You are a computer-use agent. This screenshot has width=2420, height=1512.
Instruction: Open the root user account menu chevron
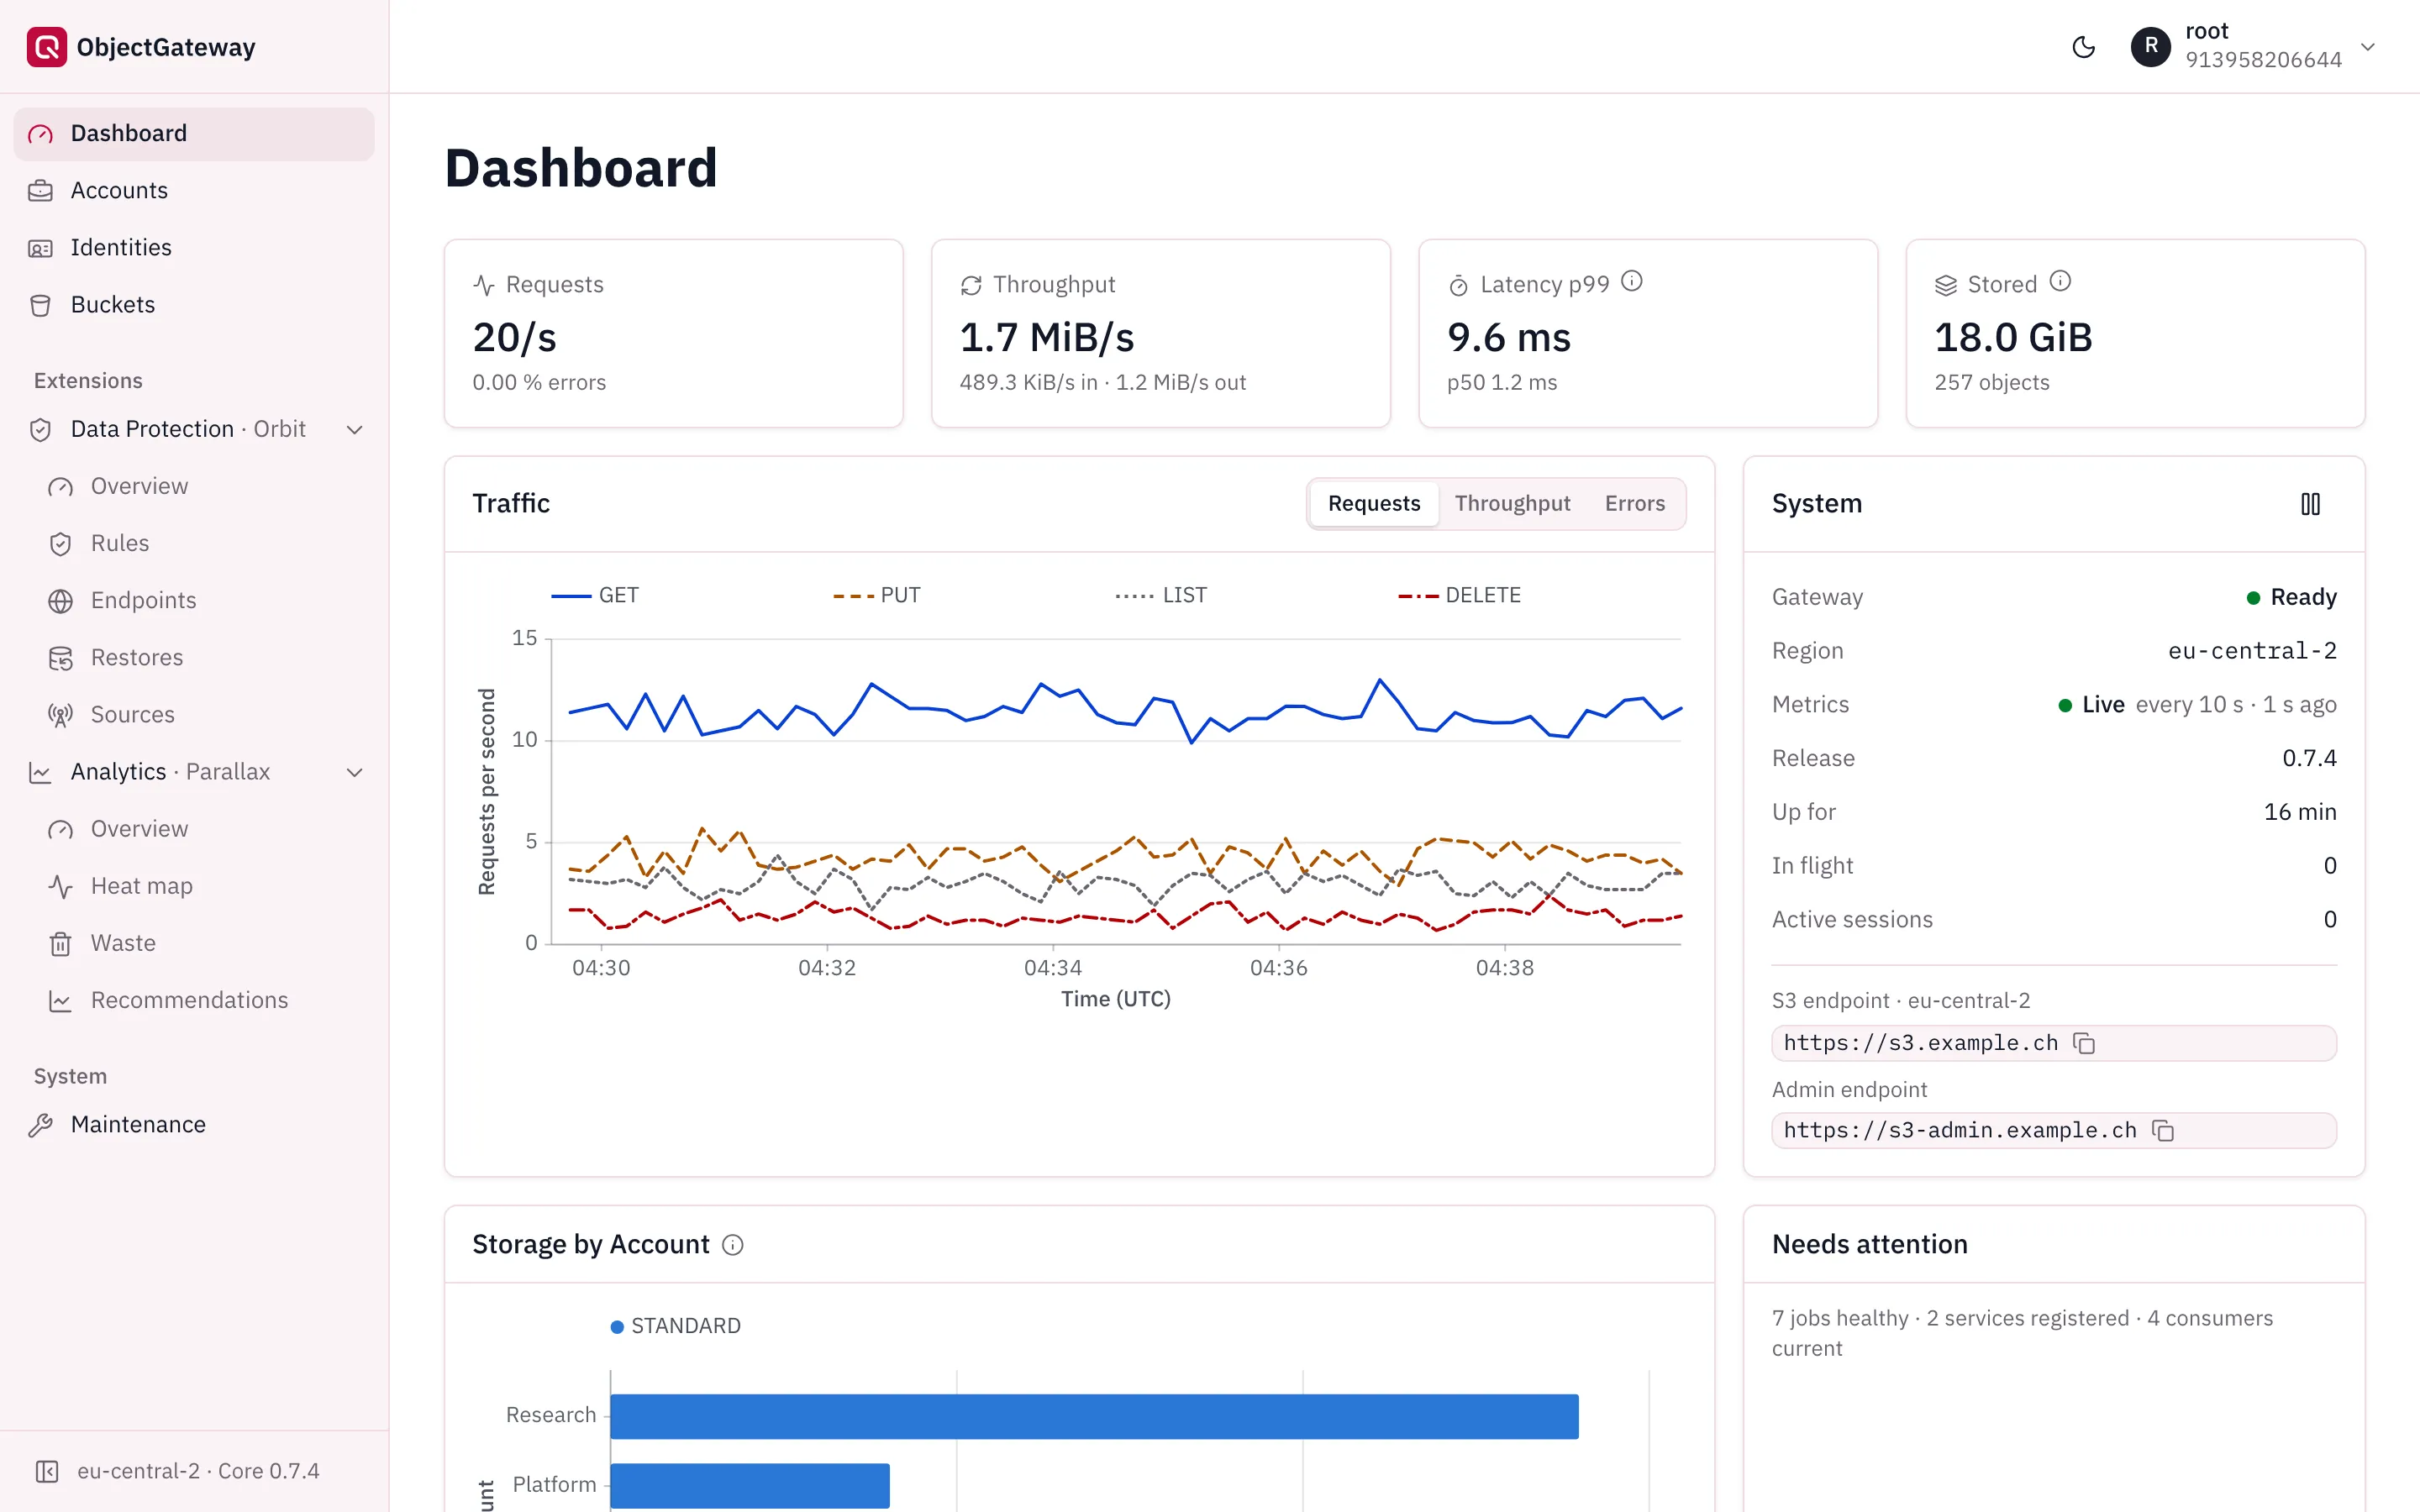(x=2367, y=47)
